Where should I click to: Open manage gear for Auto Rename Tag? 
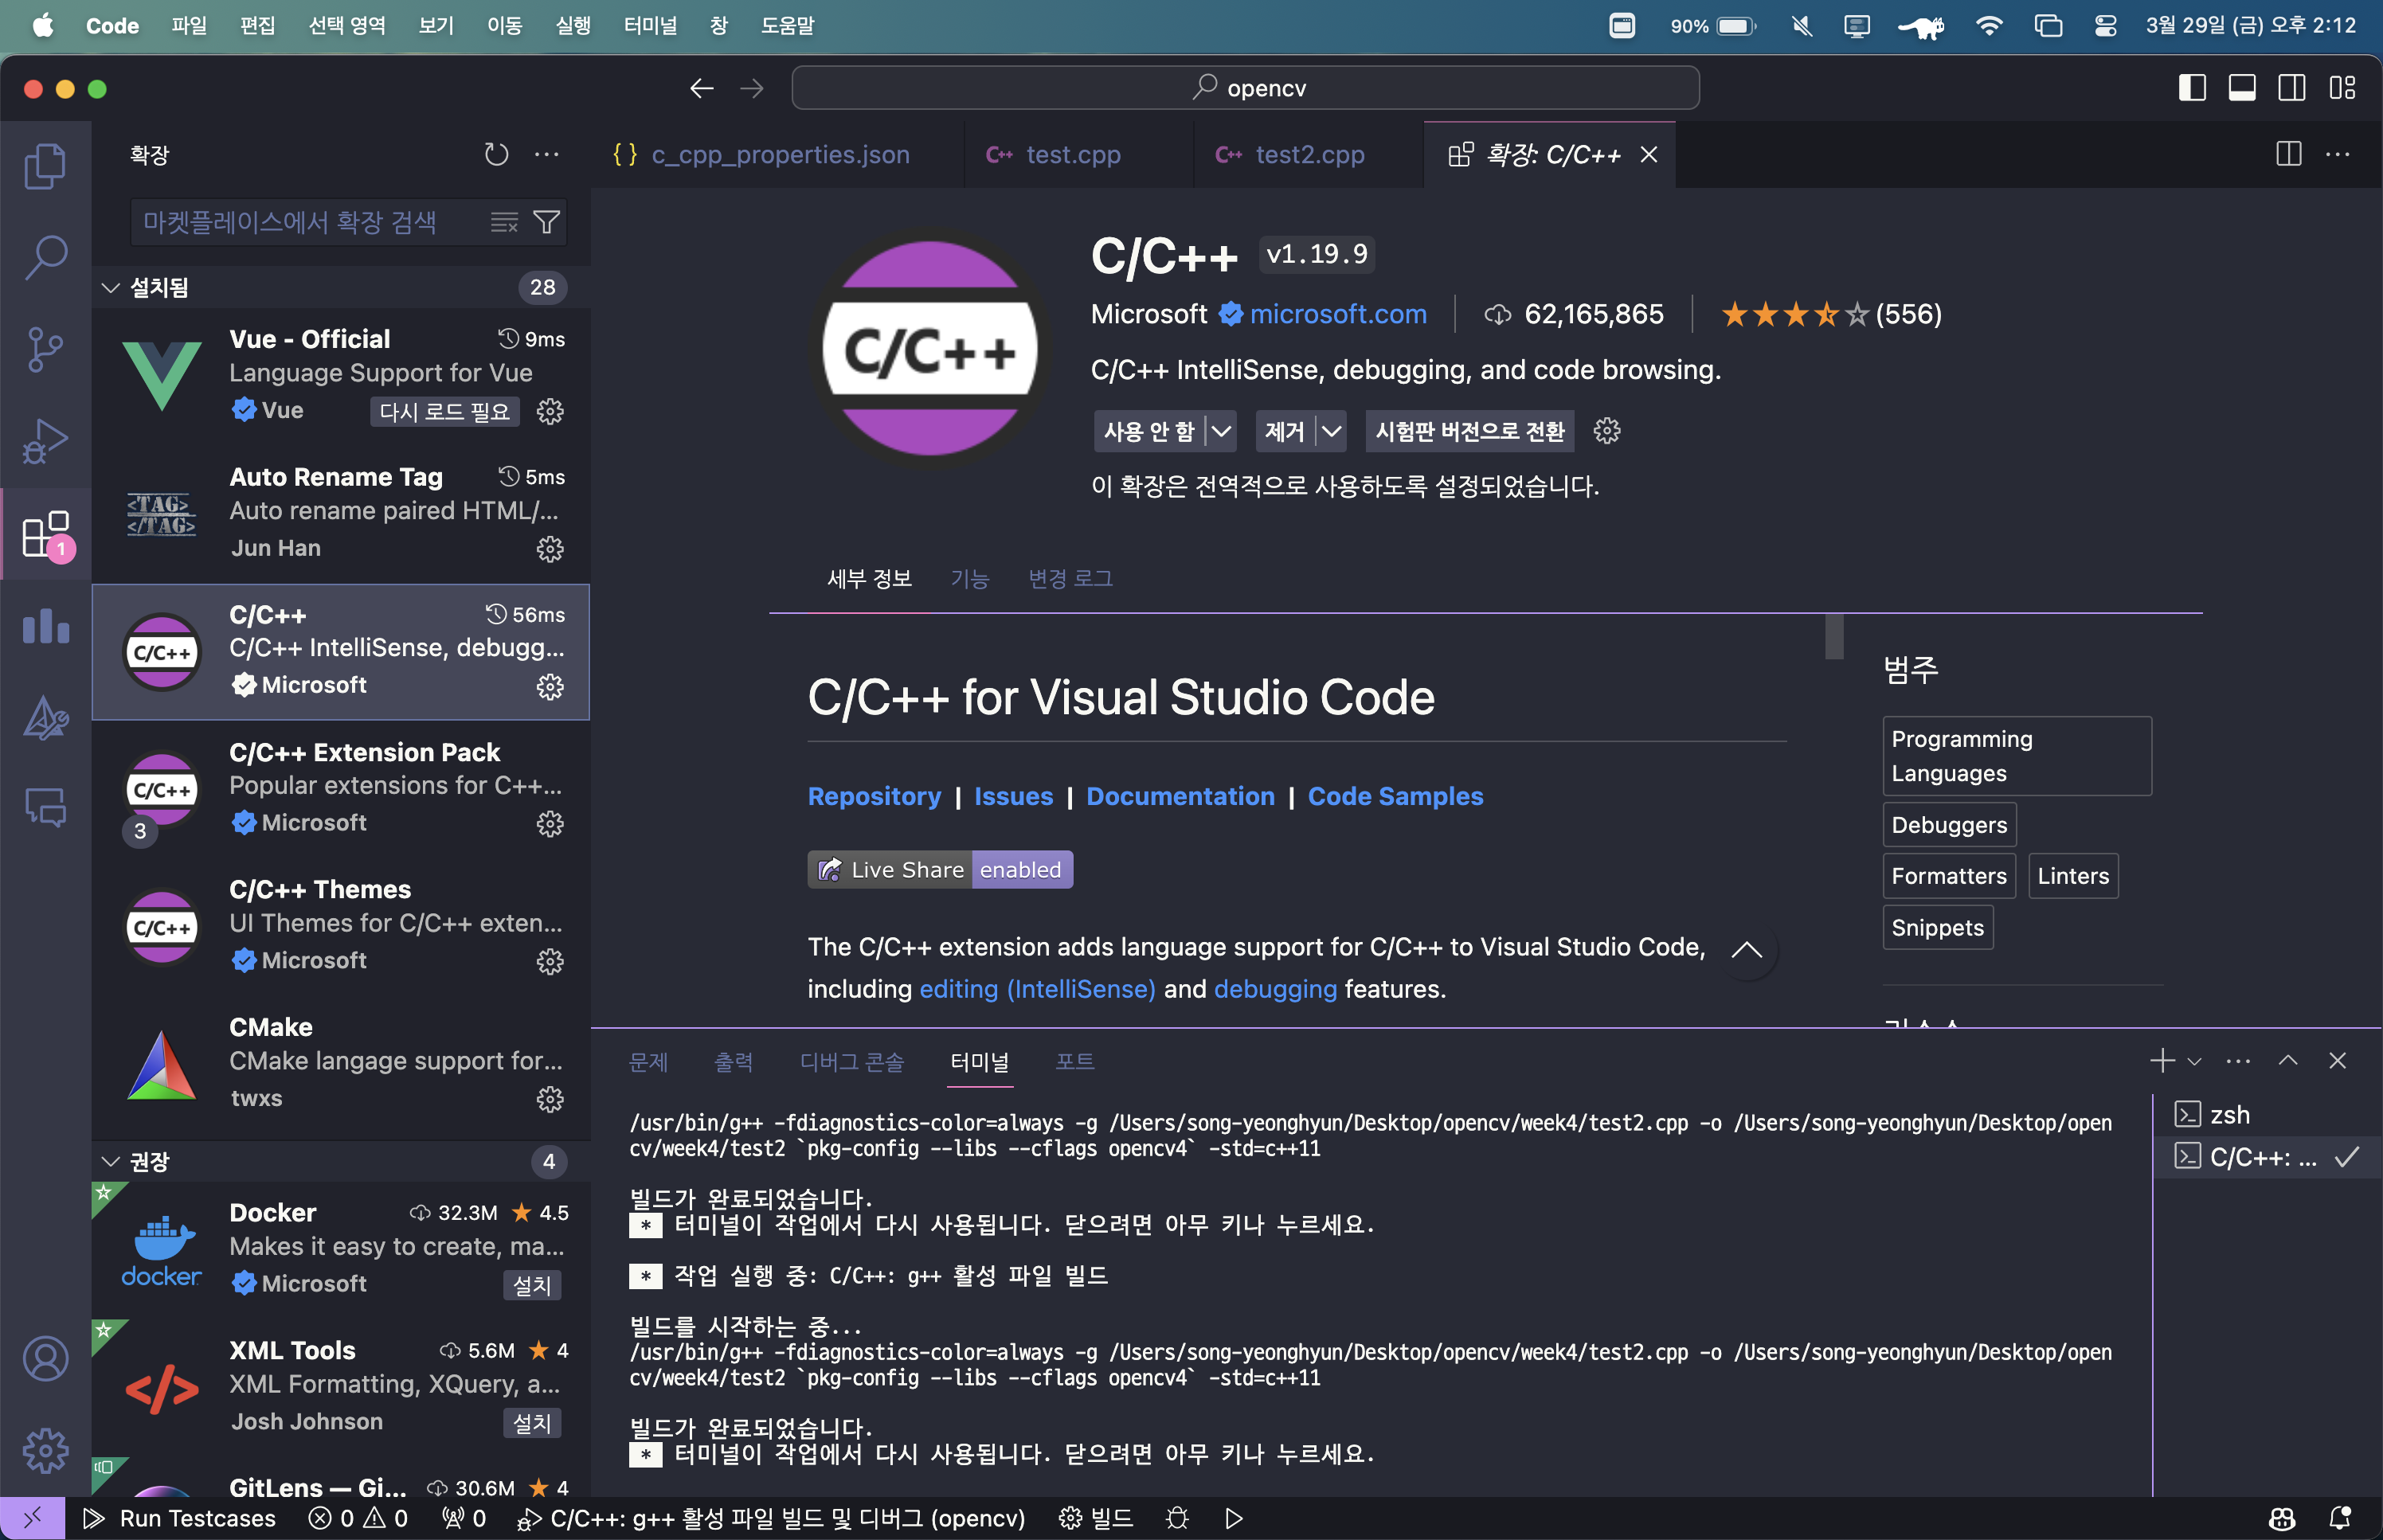coord(550,549)
